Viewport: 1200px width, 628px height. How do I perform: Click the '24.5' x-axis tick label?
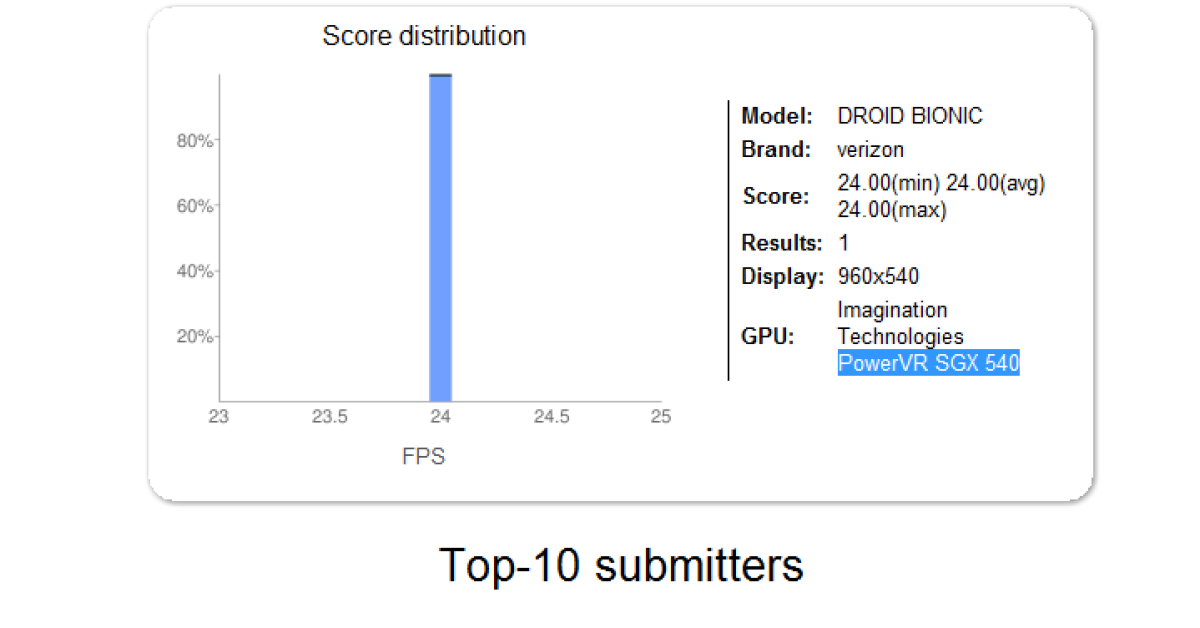551,417
